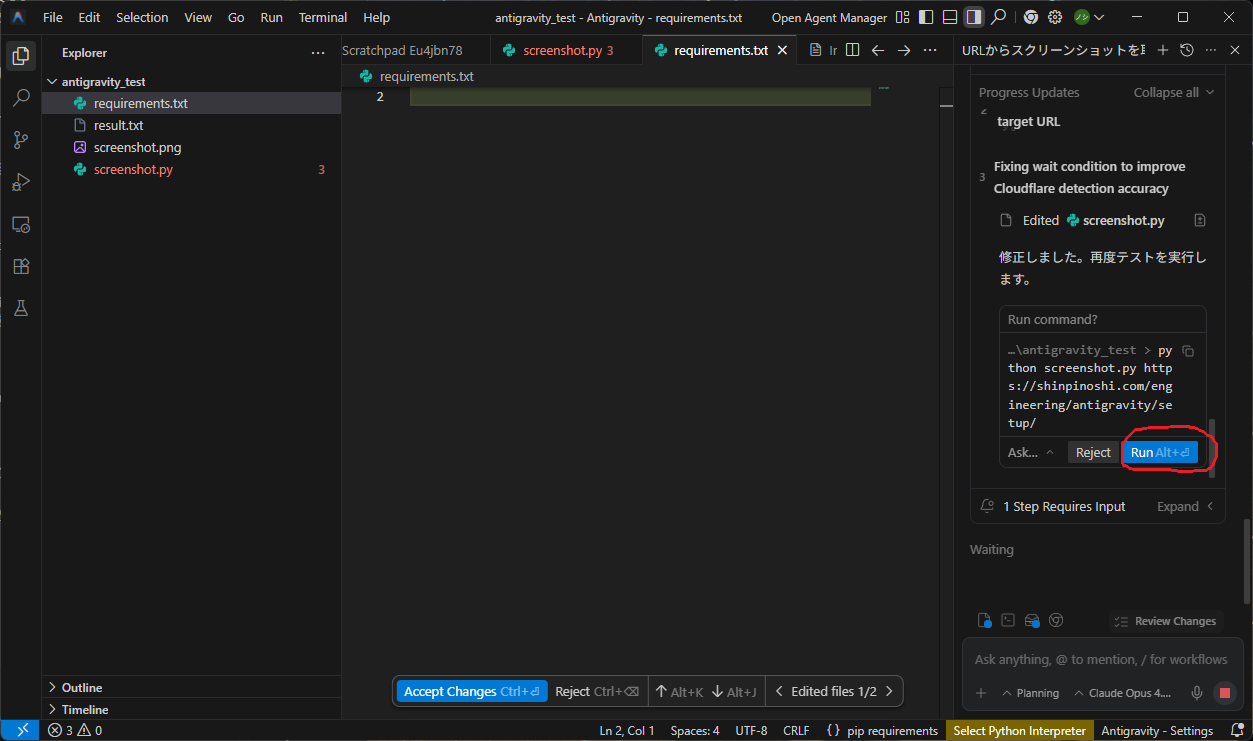This screenshot has height=741, width=1253.
Task: Click Review Changes button
Action: (x=1164, y=621)
